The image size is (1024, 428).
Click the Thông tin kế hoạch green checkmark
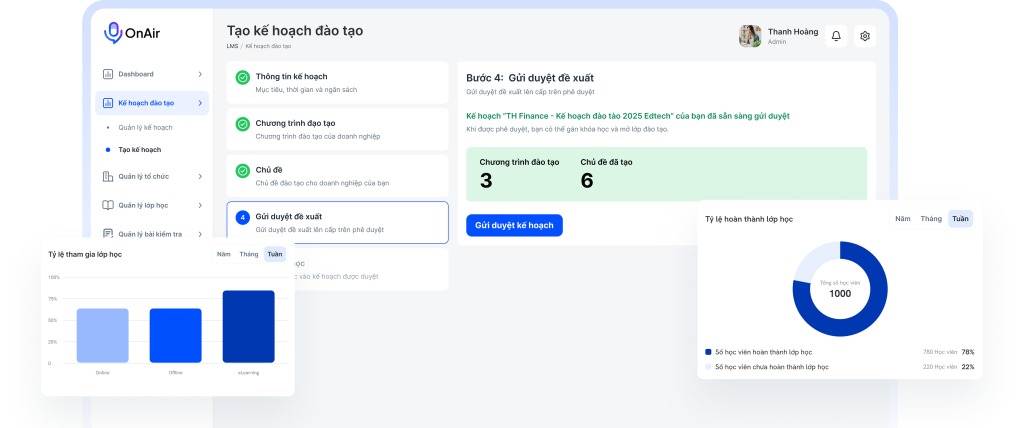[x=242, y=77]
